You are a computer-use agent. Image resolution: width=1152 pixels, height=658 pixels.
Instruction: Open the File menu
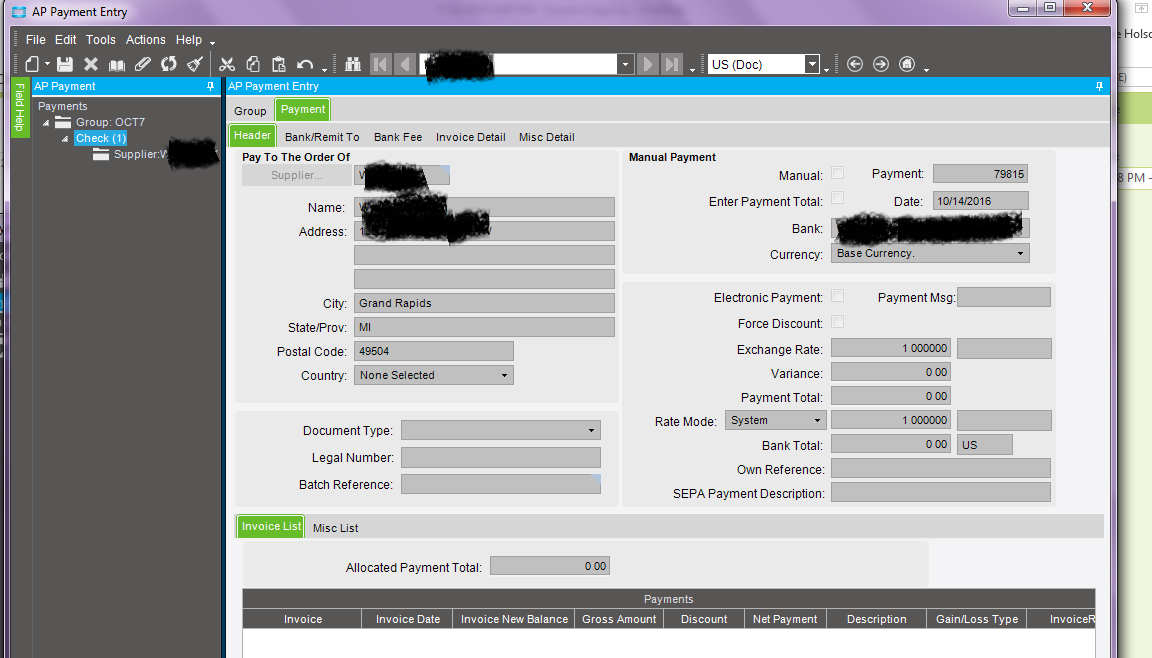pyautogui.click(x=35, y=40)
